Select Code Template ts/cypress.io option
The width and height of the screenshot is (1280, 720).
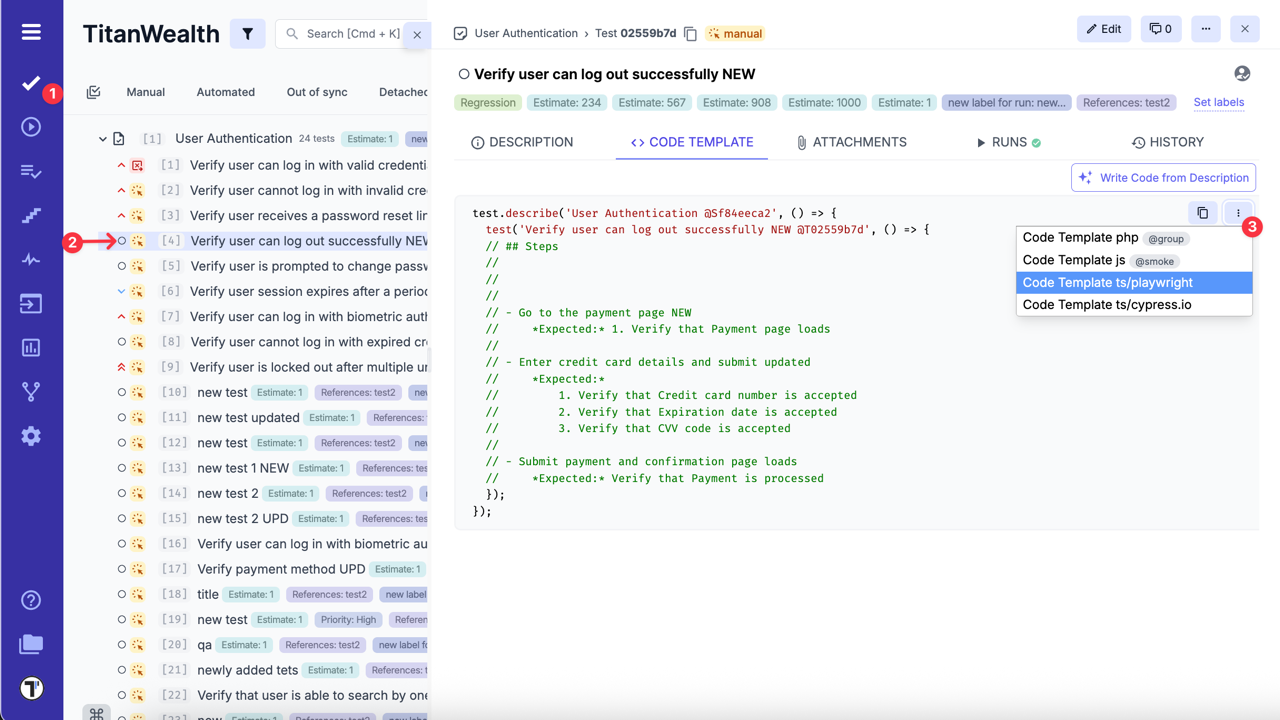pyautogui.click(x=1134, y=305)
